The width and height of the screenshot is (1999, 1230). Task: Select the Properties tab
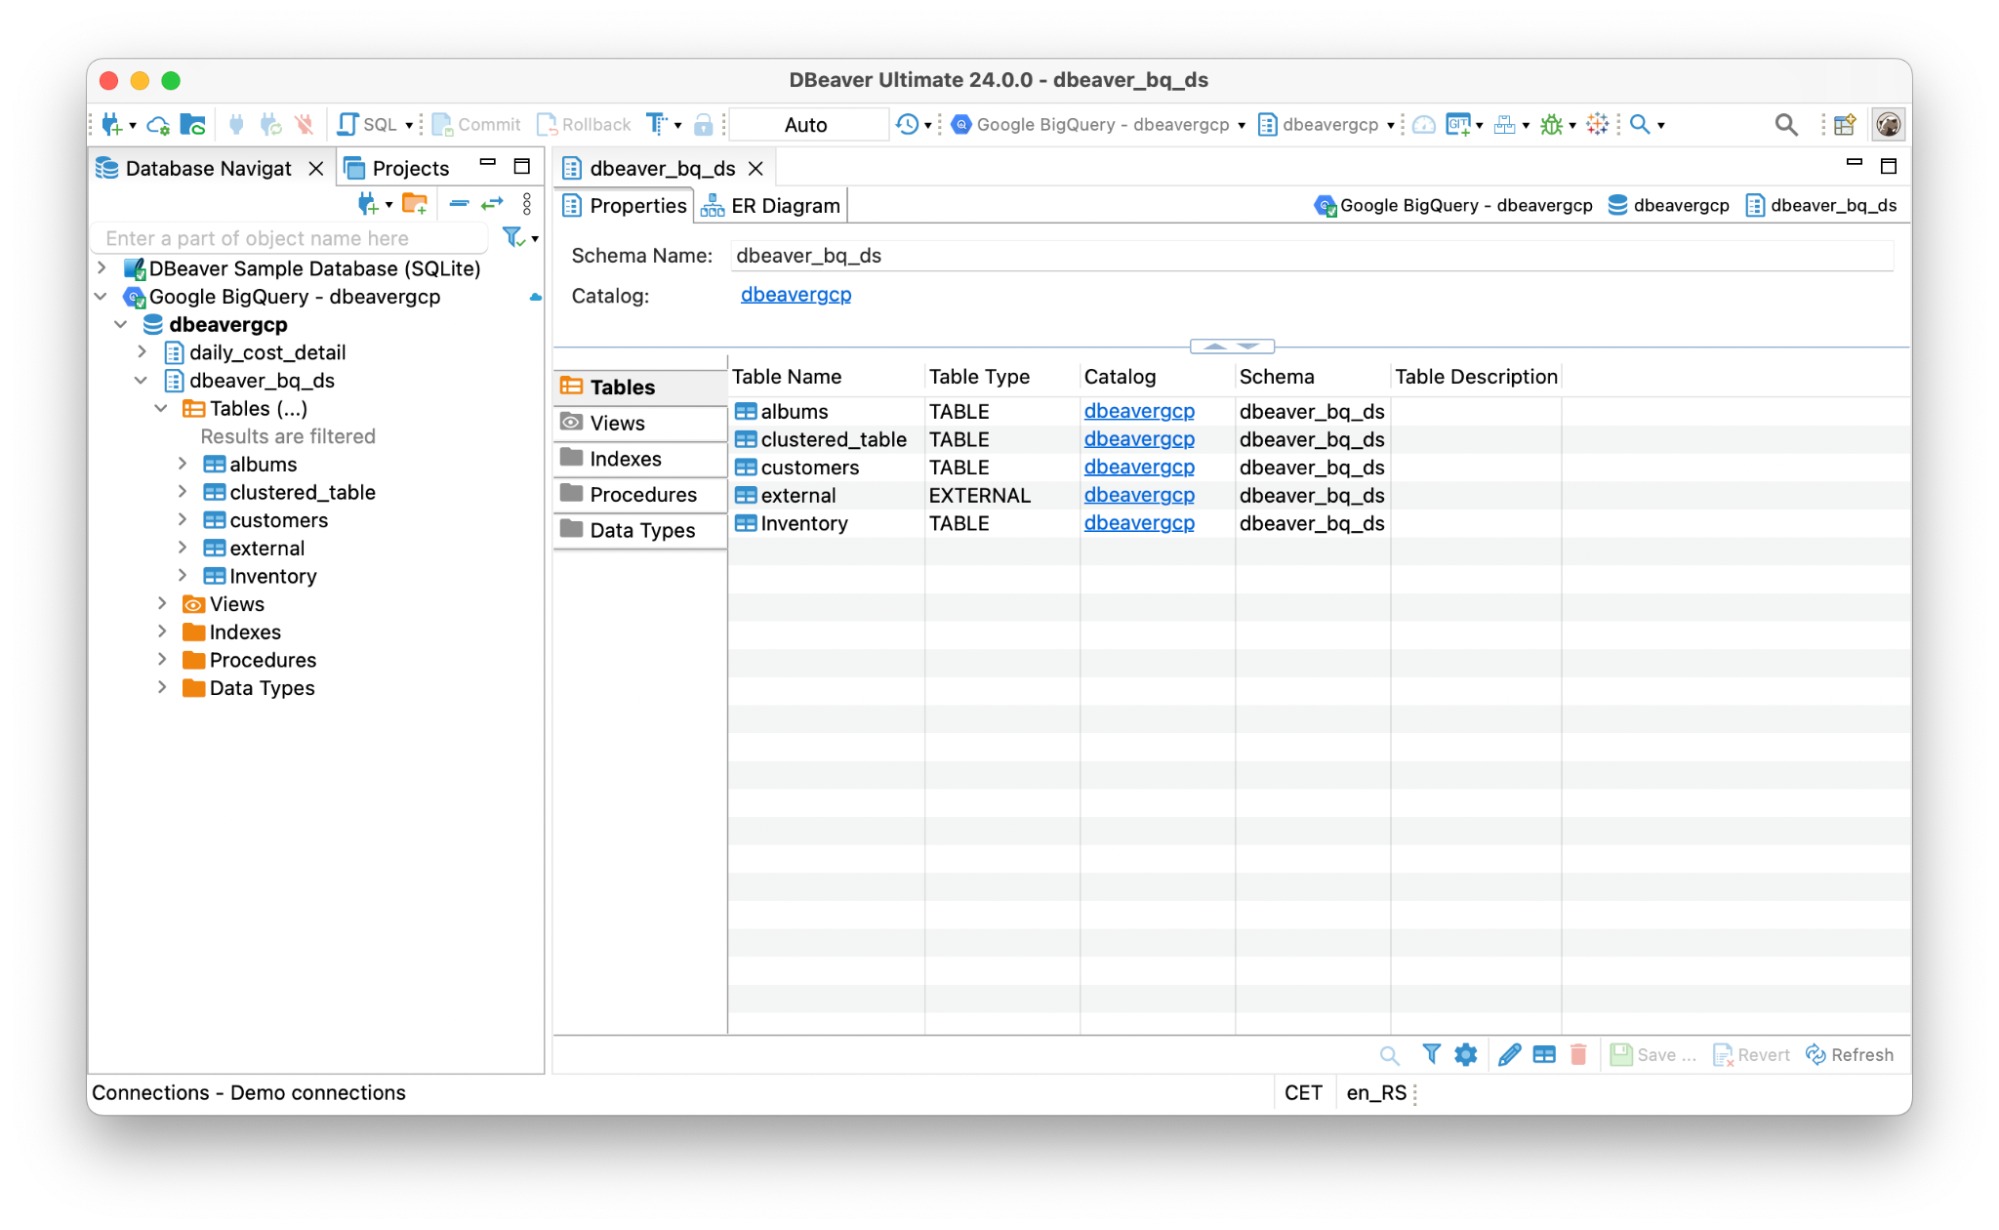click(625, 206)
